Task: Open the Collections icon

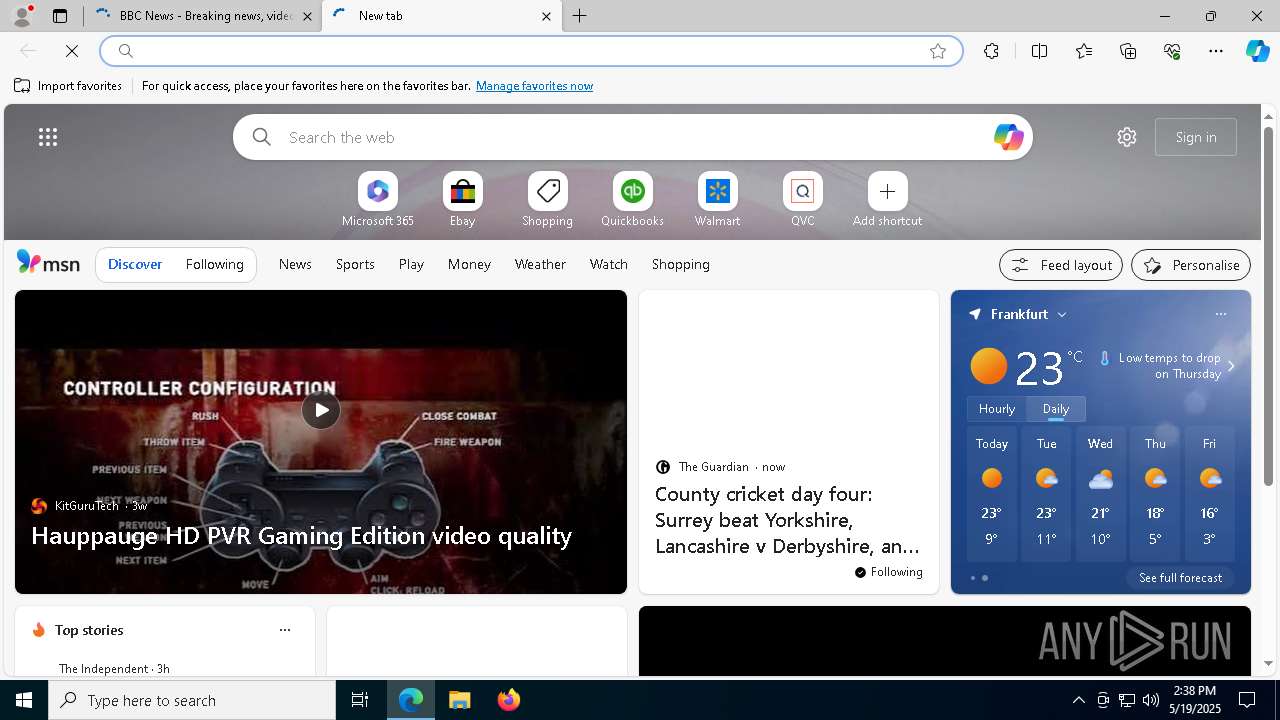Action: point(1128,51)
